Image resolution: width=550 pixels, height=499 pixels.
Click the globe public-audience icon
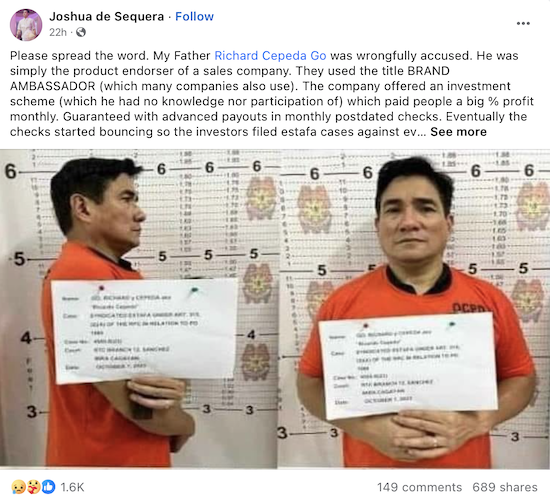pyautogui.click(x=81, y=32)
